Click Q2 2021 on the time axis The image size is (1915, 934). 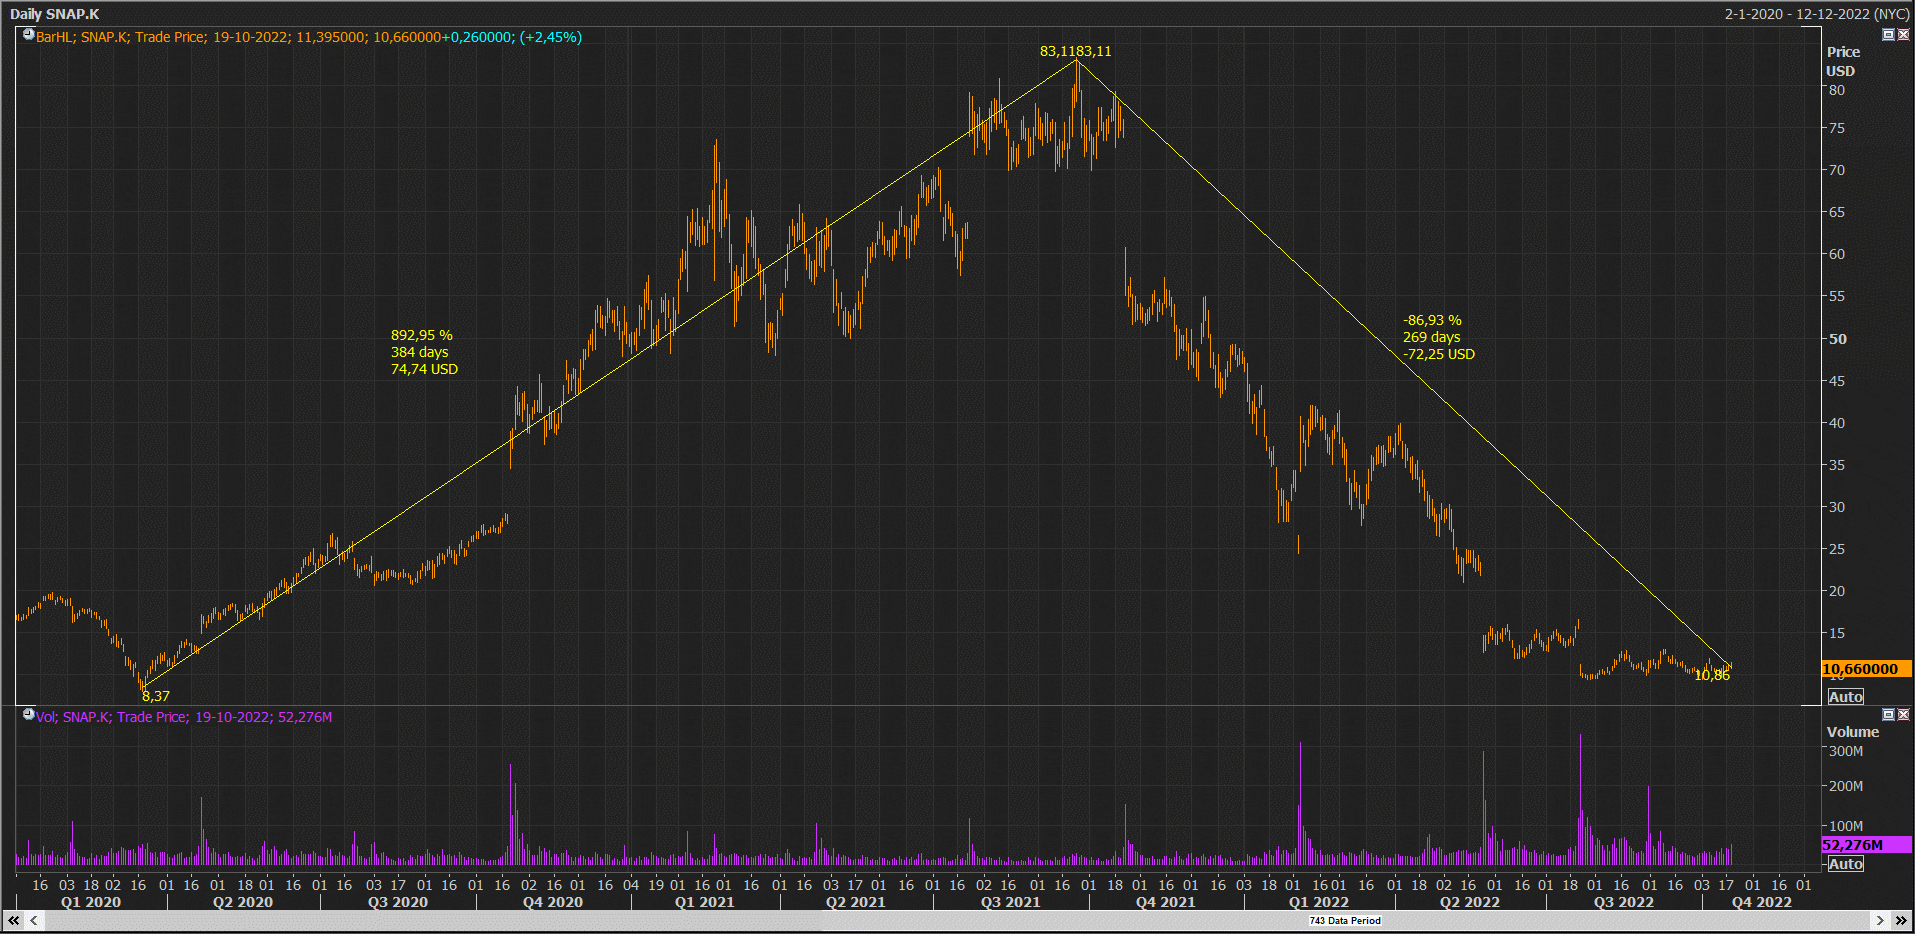pos(856,902)
